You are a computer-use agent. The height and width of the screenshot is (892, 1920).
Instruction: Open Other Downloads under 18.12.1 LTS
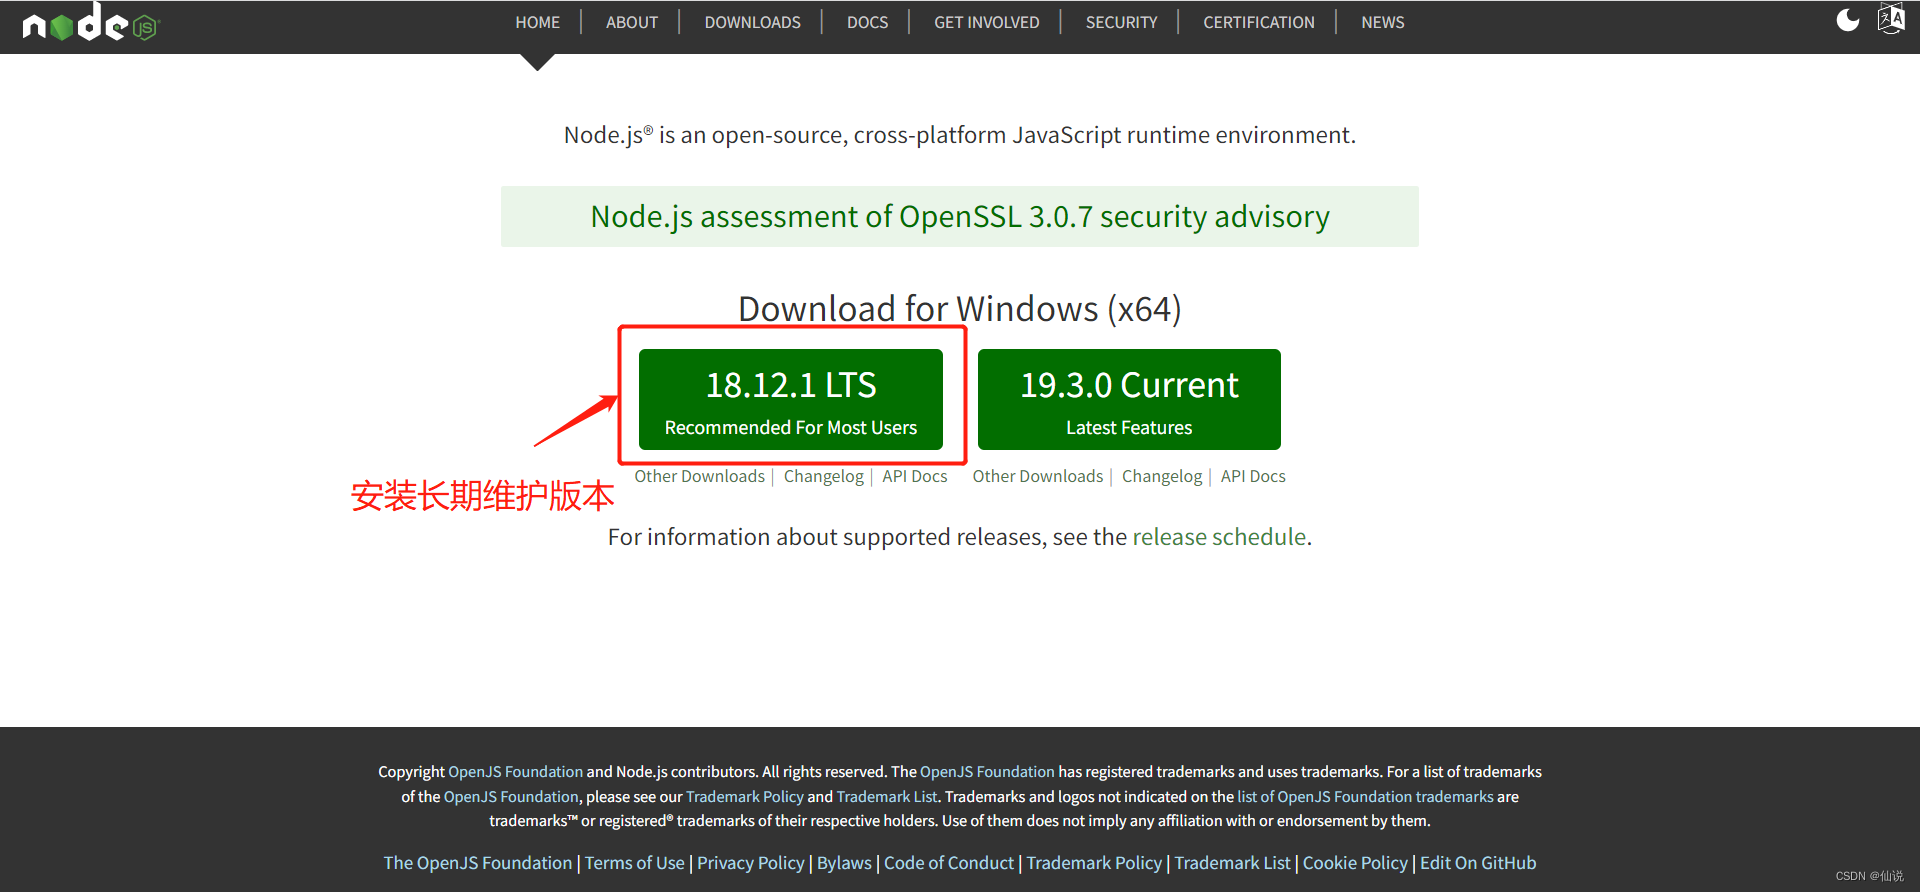[699, 477]
